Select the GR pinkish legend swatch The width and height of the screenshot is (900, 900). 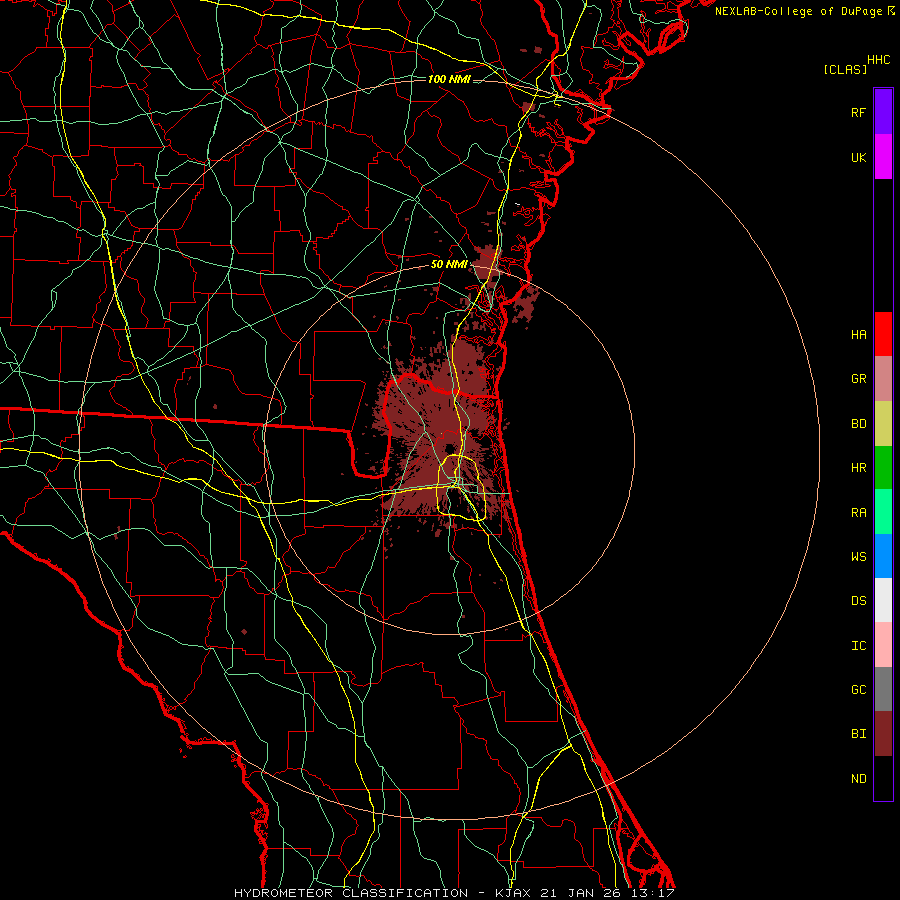883,379
